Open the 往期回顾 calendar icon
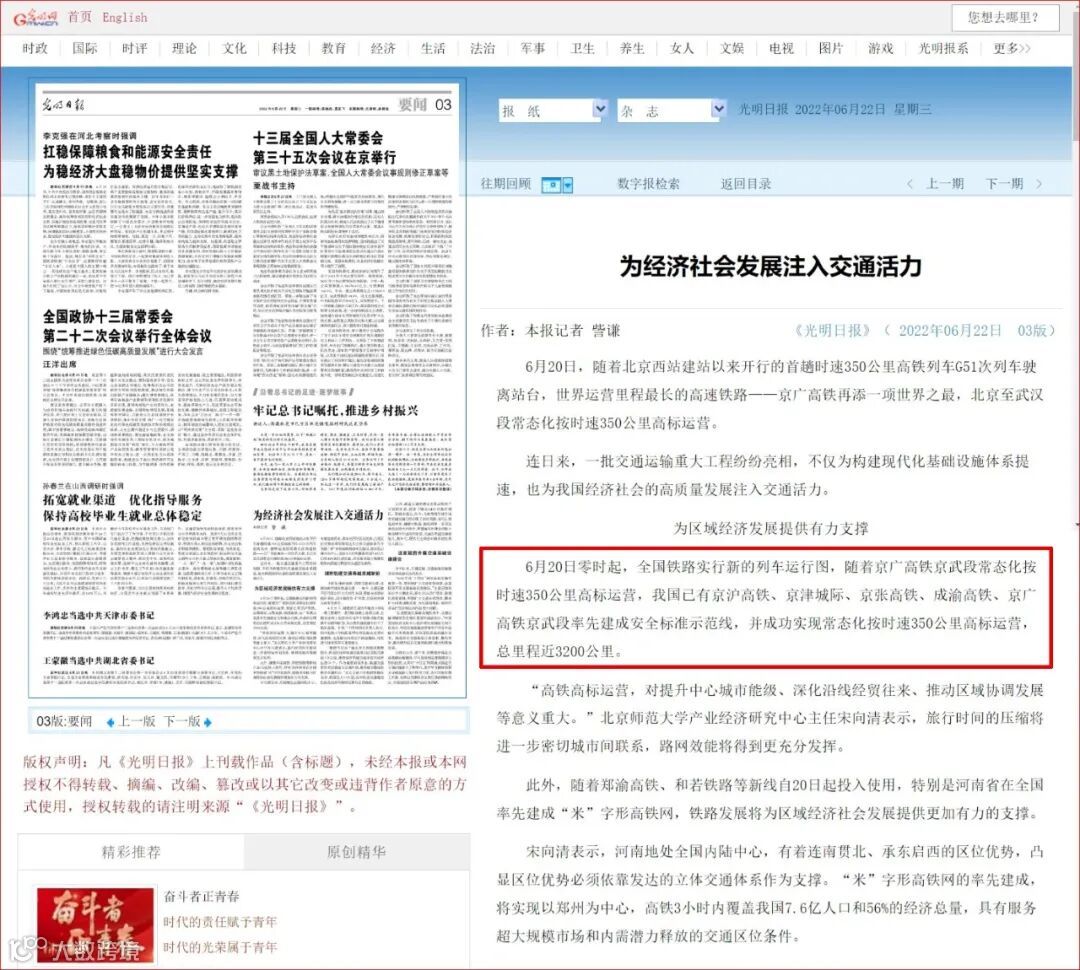 551,185
